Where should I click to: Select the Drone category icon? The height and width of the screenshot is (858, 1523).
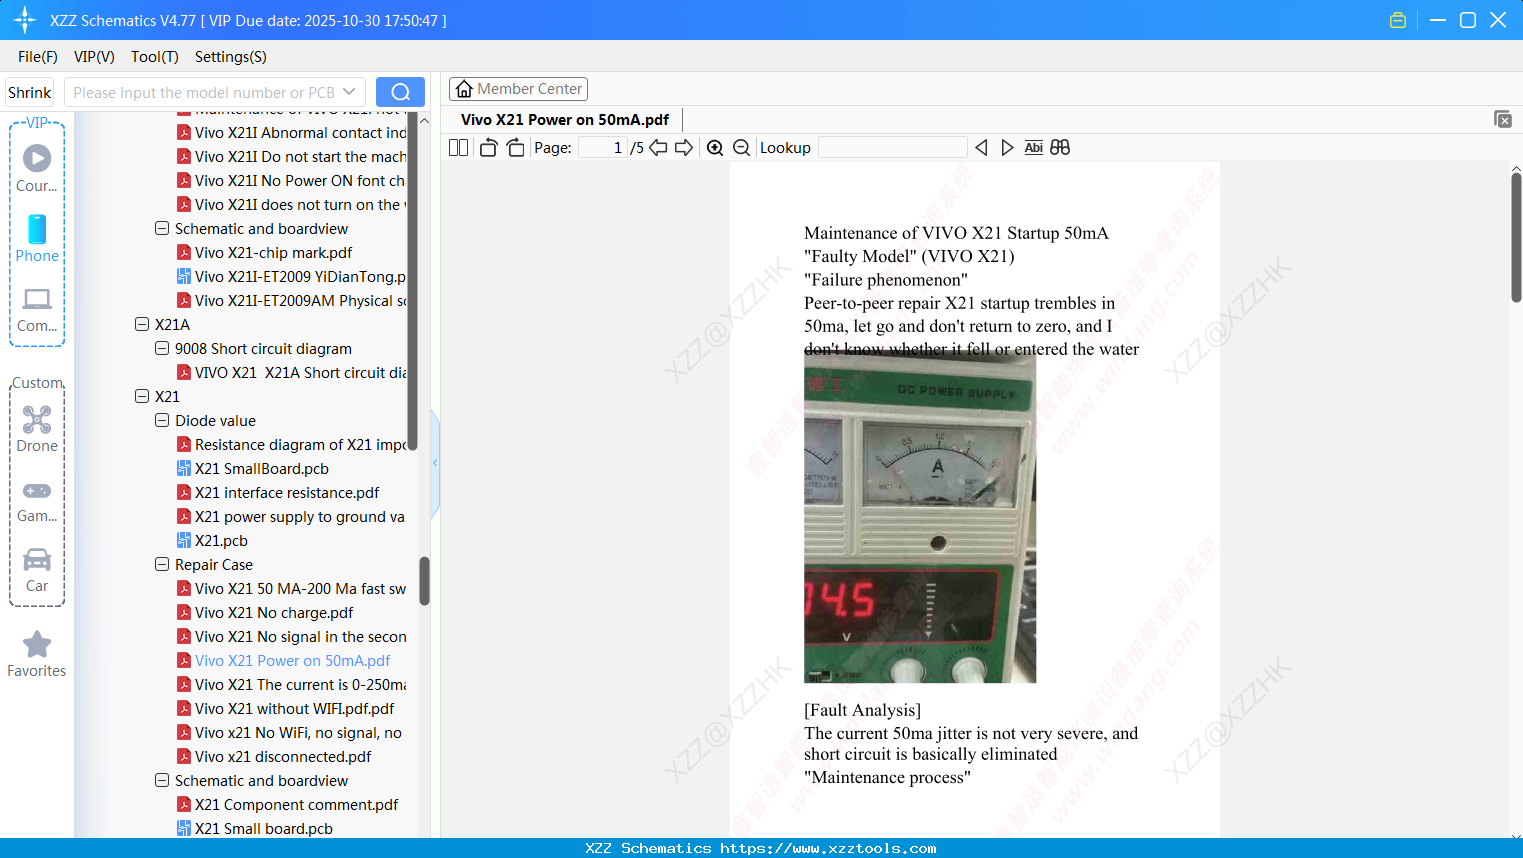click(37, 428)
